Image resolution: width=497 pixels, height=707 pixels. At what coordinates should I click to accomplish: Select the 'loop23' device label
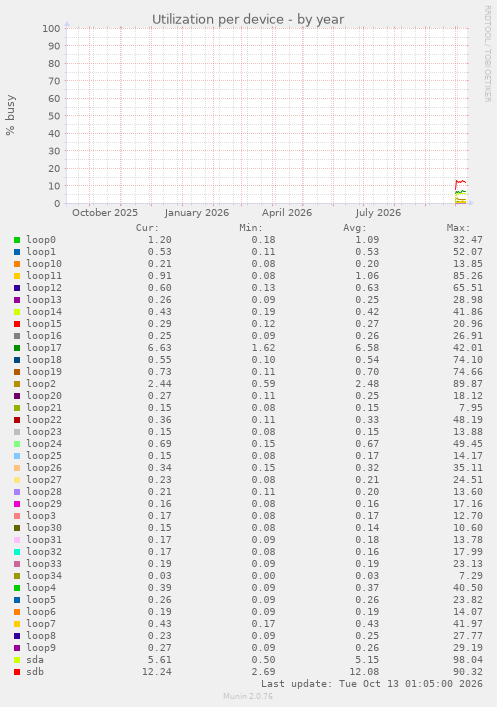[x=44, y=432]
